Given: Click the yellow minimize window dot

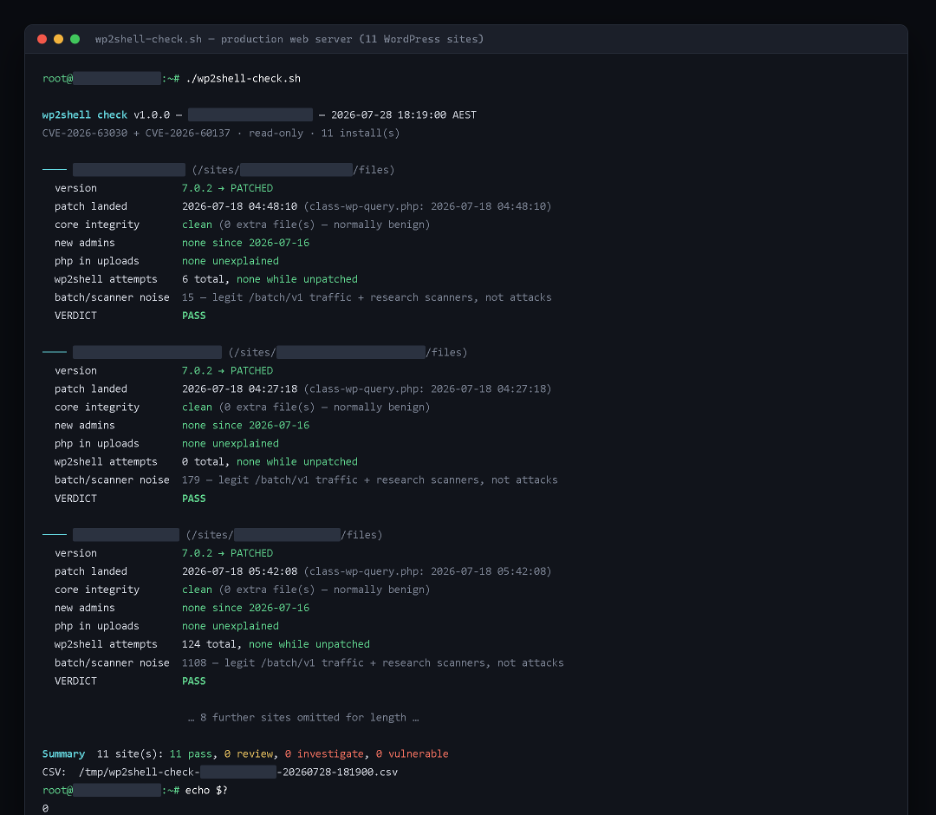Looking at the screenshot, I should [x=58, y=39].
